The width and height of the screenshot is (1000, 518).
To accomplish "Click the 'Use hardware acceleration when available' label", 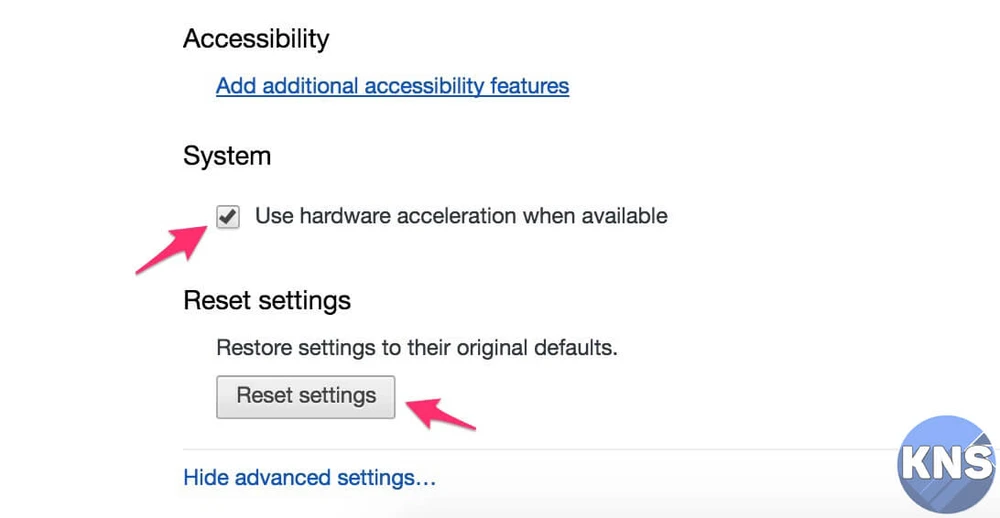I will tap(461, 216).
